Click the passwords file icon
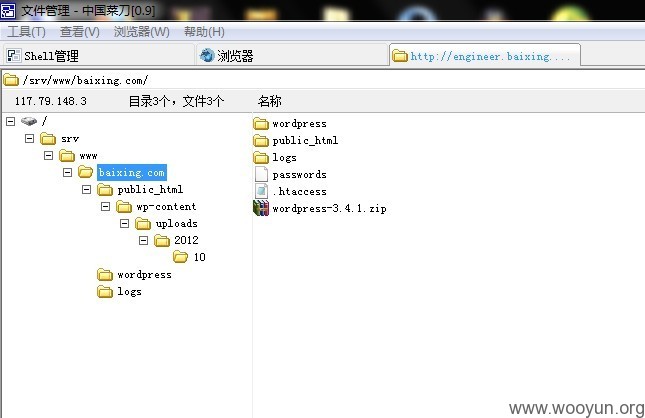Screen dimensions: 645x418 tap(261, 174)
